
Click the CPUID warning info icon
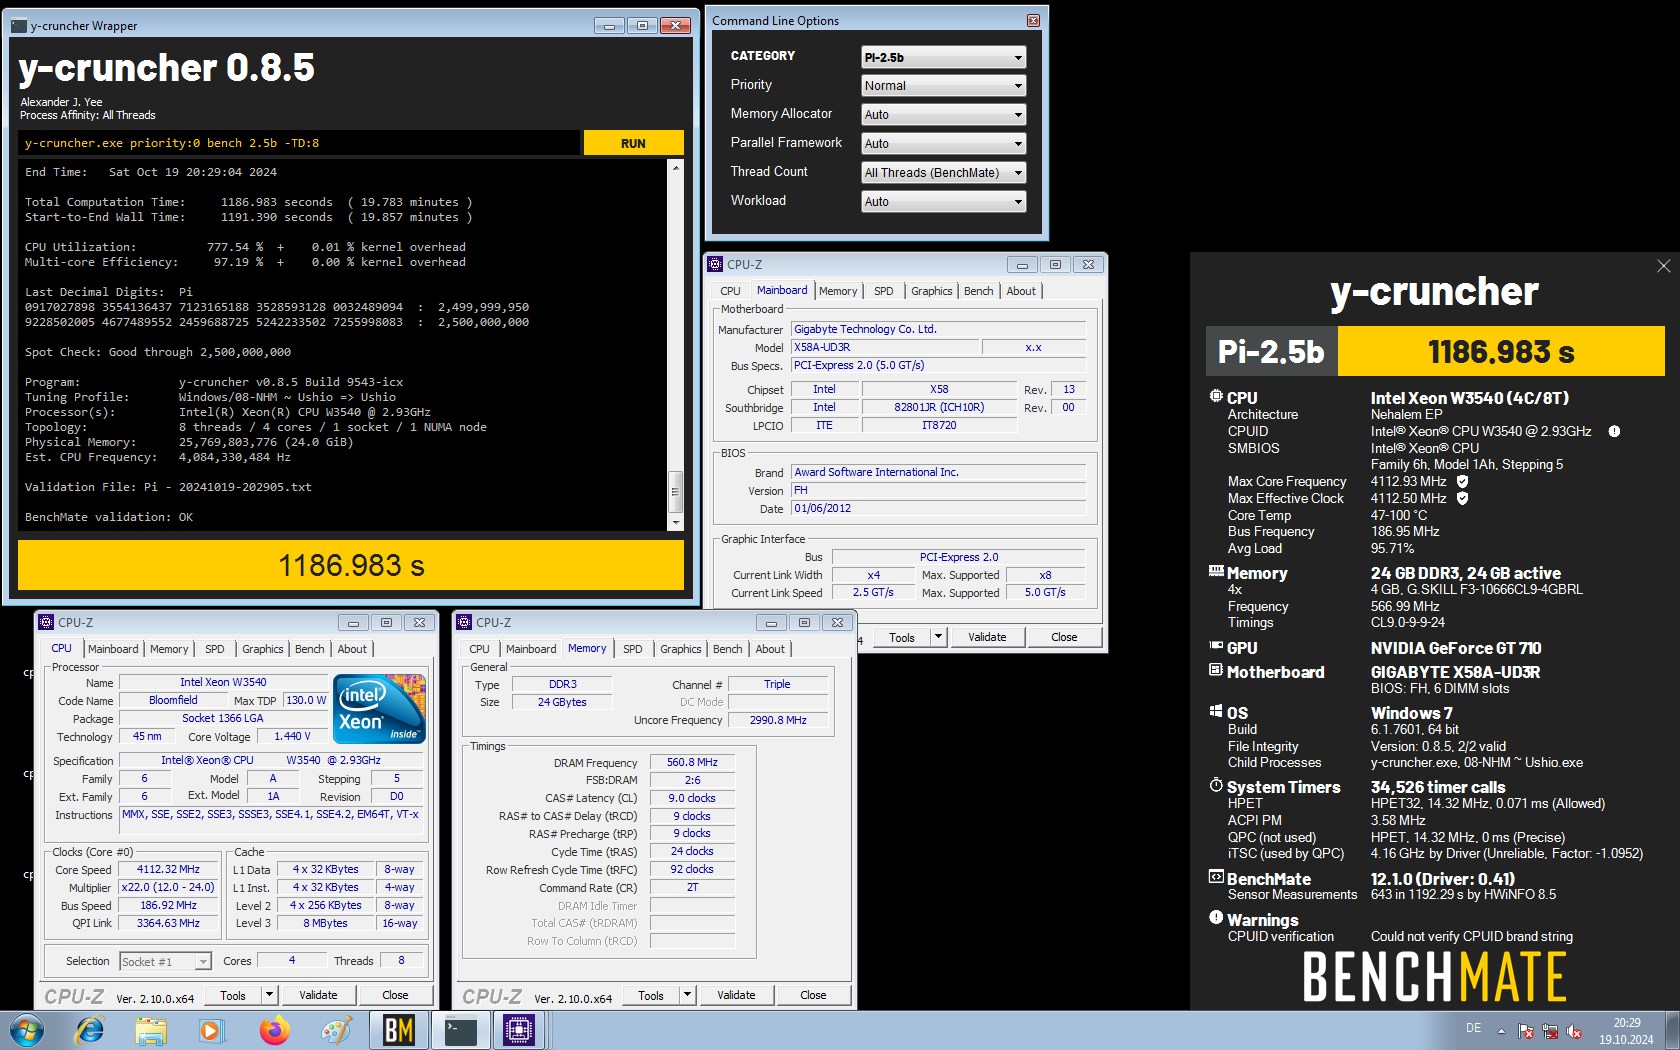(x=1614, y=431)
